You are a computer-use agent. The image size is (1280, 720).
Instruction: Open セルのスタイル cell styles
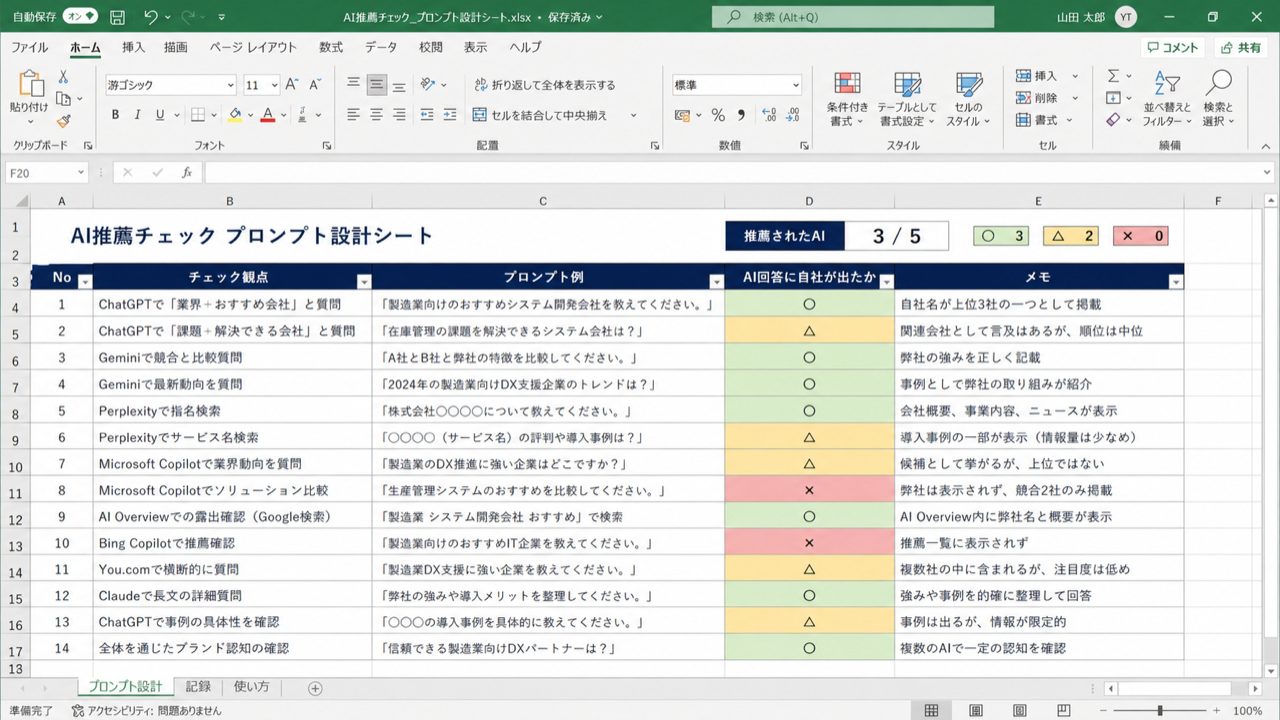968,99
